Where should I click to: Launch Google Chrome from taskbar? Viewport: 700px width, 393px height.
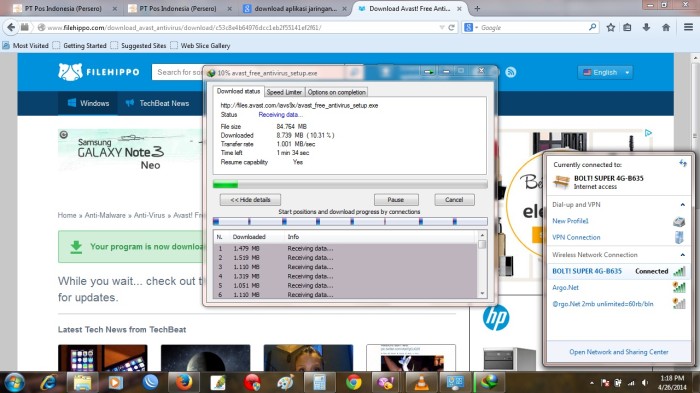click(353, 383)
